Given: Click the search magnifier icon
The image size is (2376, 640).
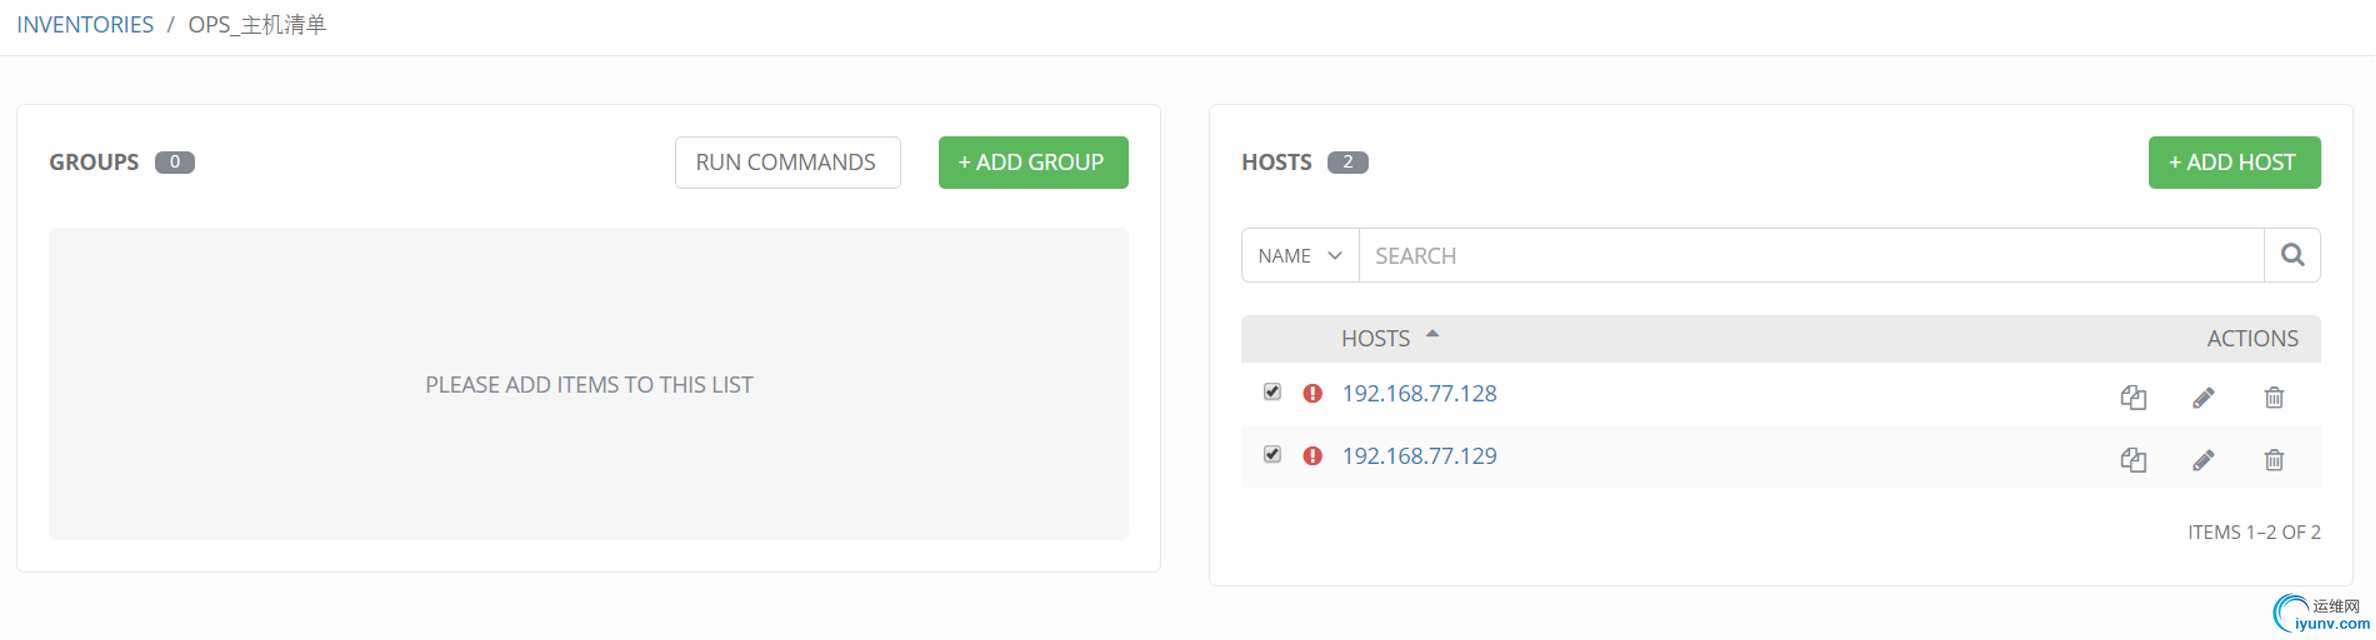Looking at the screenshot, I should (2292, 255).
